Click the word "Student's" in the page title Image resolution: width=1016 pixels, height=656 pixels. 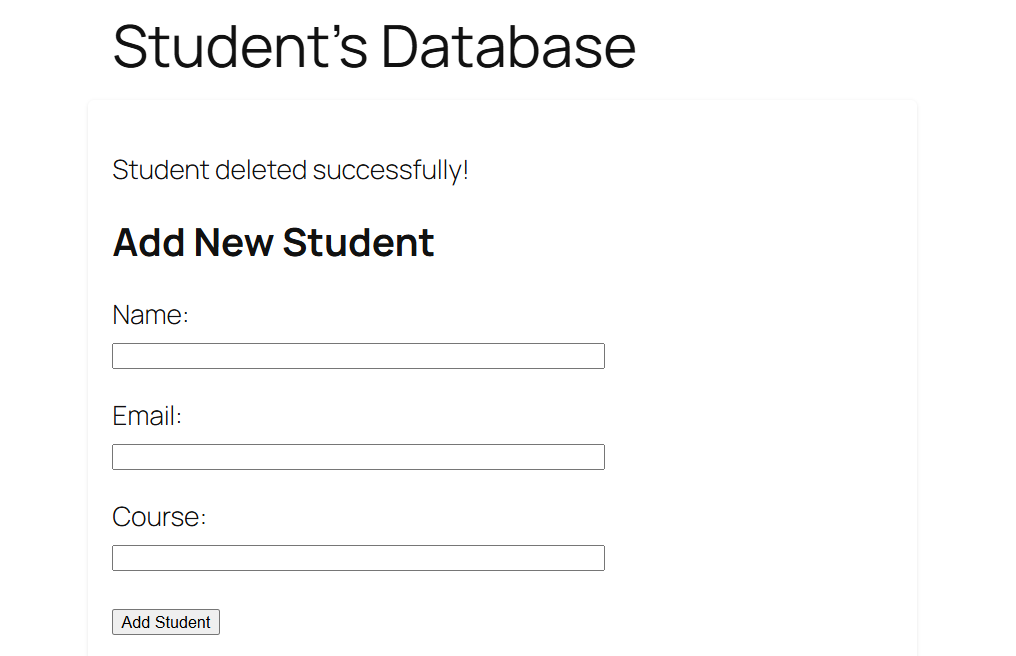(x=240, y=46)
